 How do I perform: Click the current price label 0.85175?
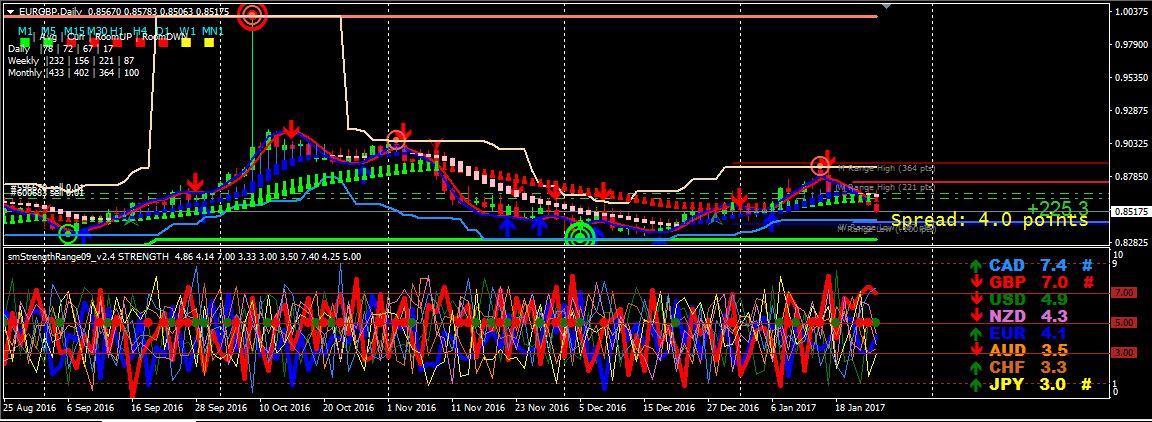pos(1130,212)
